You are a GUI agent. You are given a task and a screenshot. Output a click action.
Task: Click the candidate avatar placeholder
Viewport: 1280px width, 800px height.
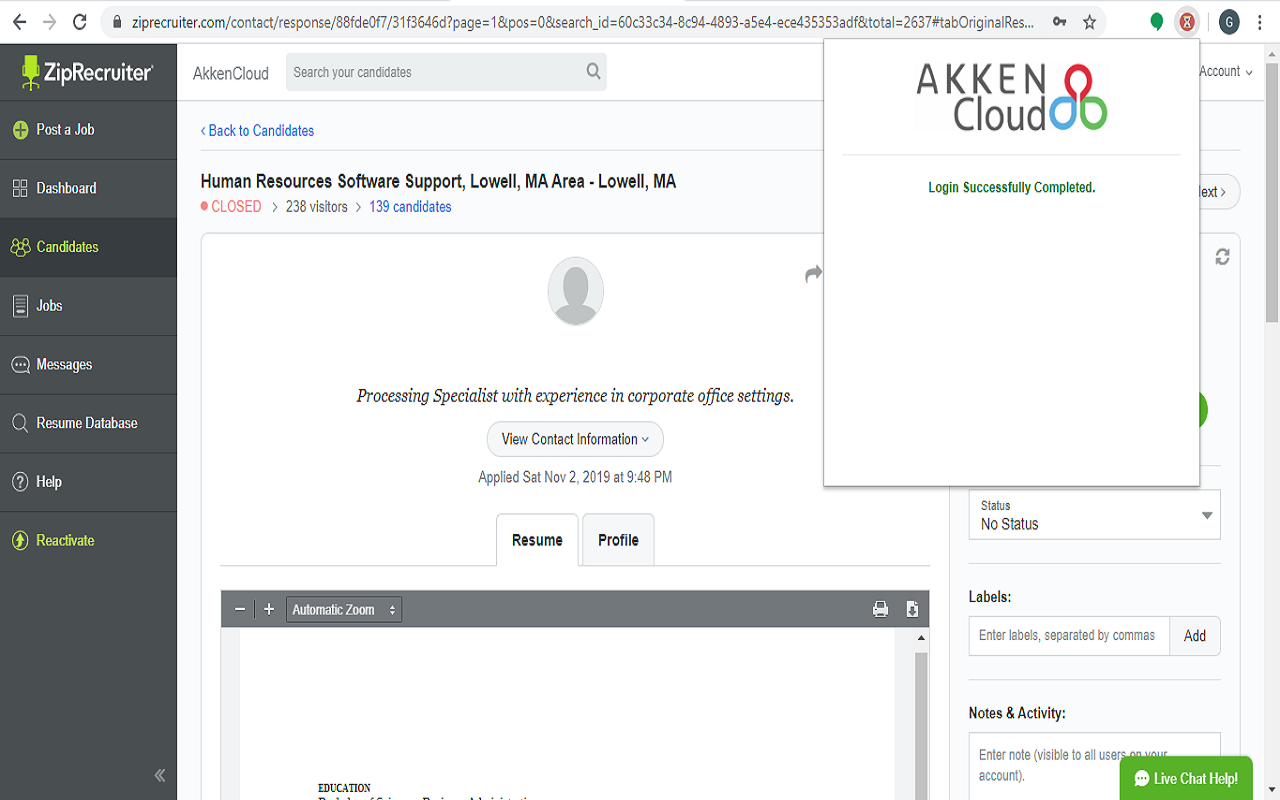(576, 291)
